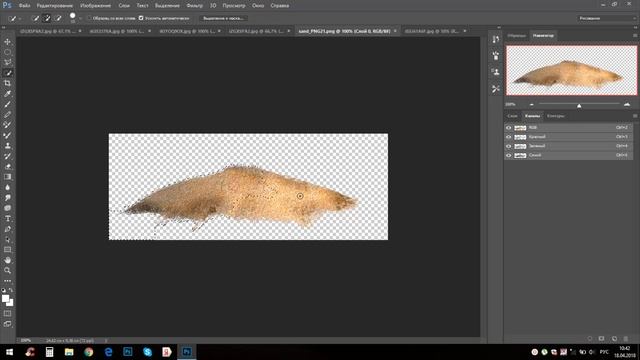
Task: Select the Eraser tool
Action: (x=7, y=167)
